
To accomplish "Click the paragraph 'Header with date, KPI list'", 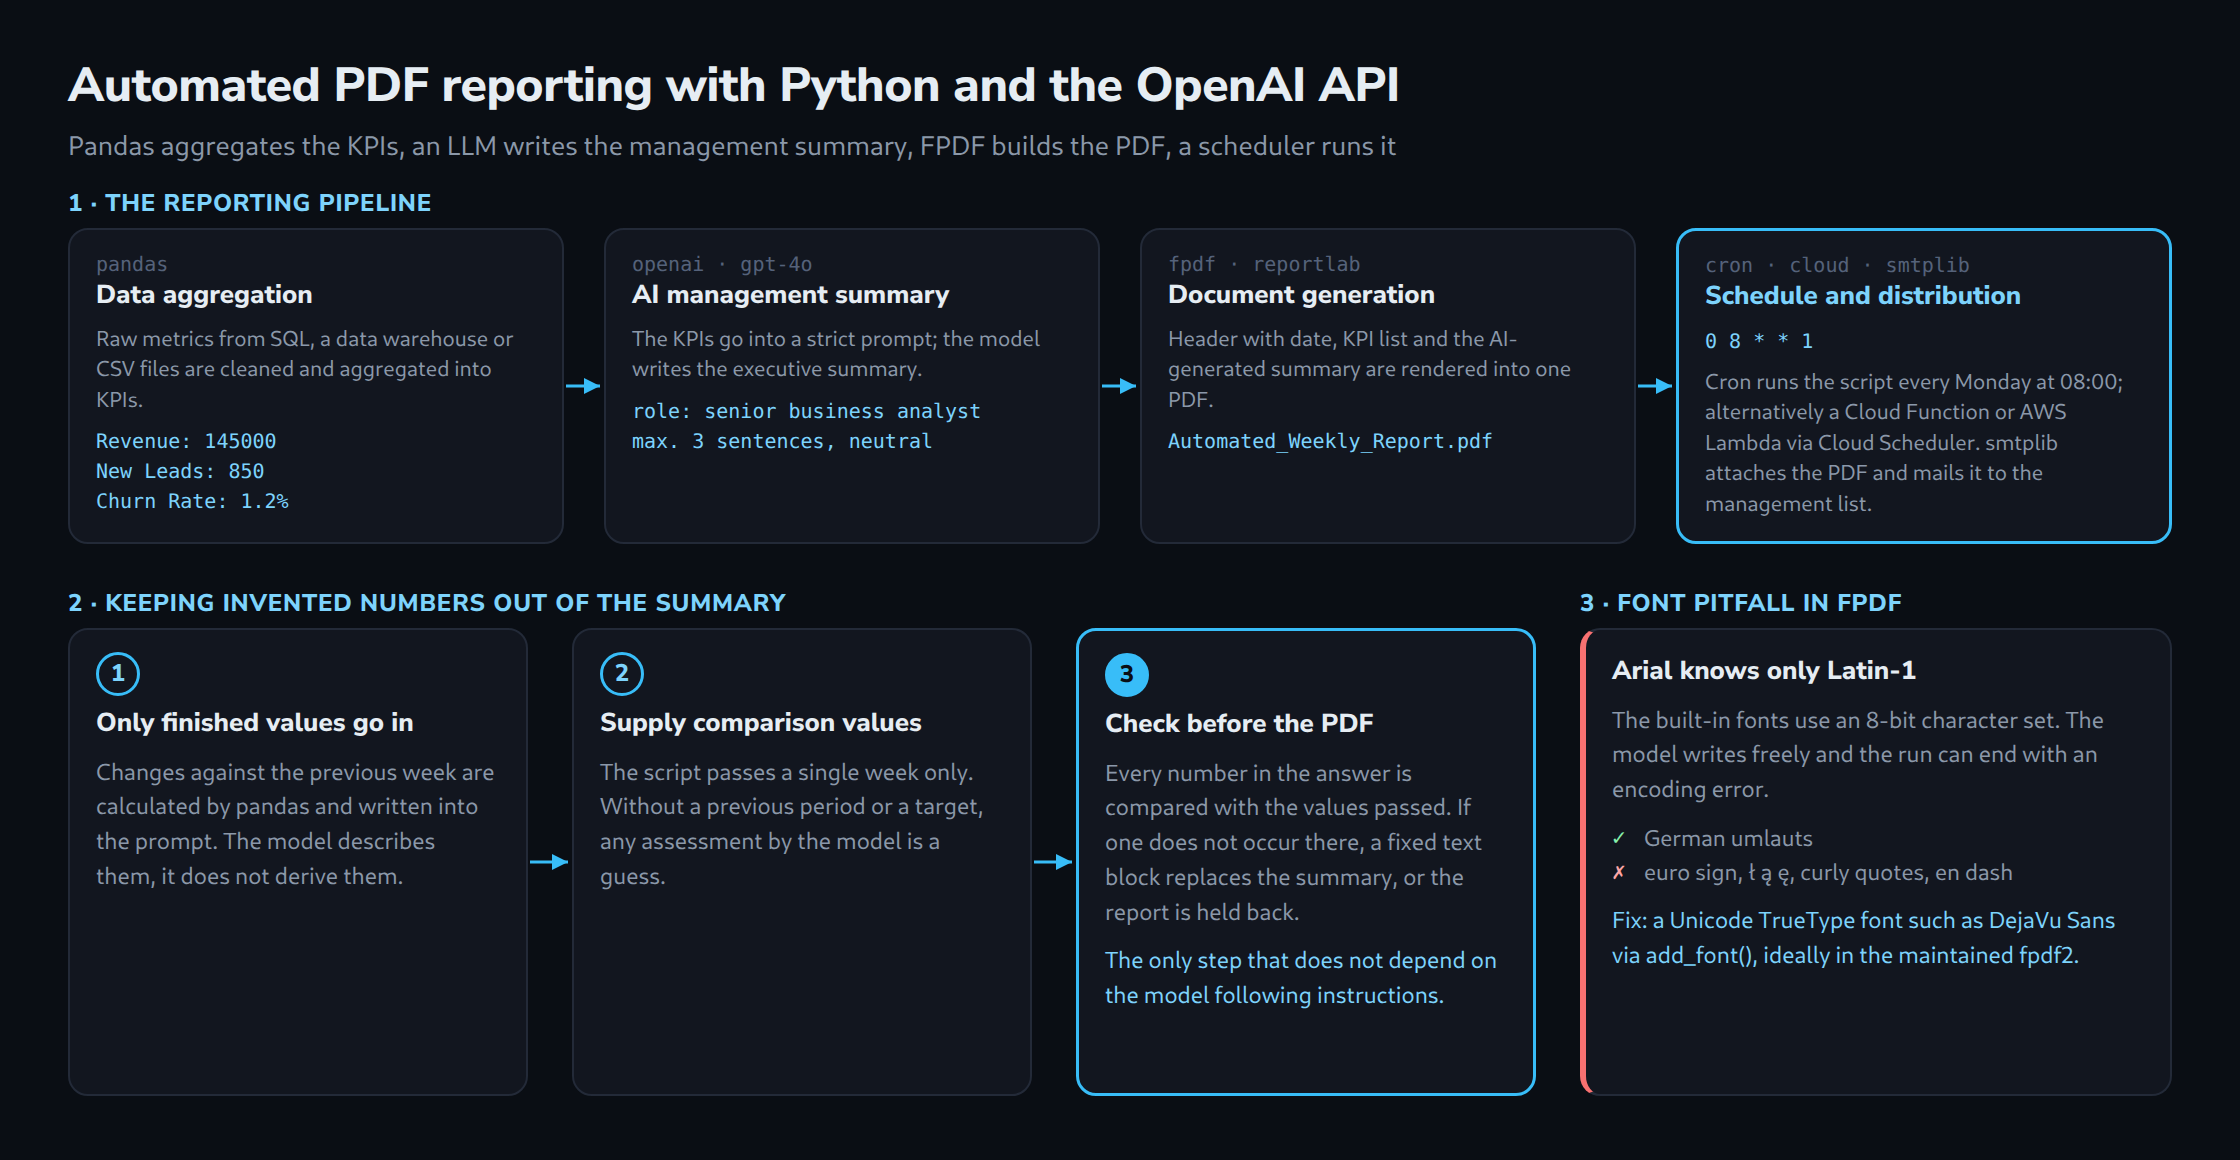I will (1370, 369).
